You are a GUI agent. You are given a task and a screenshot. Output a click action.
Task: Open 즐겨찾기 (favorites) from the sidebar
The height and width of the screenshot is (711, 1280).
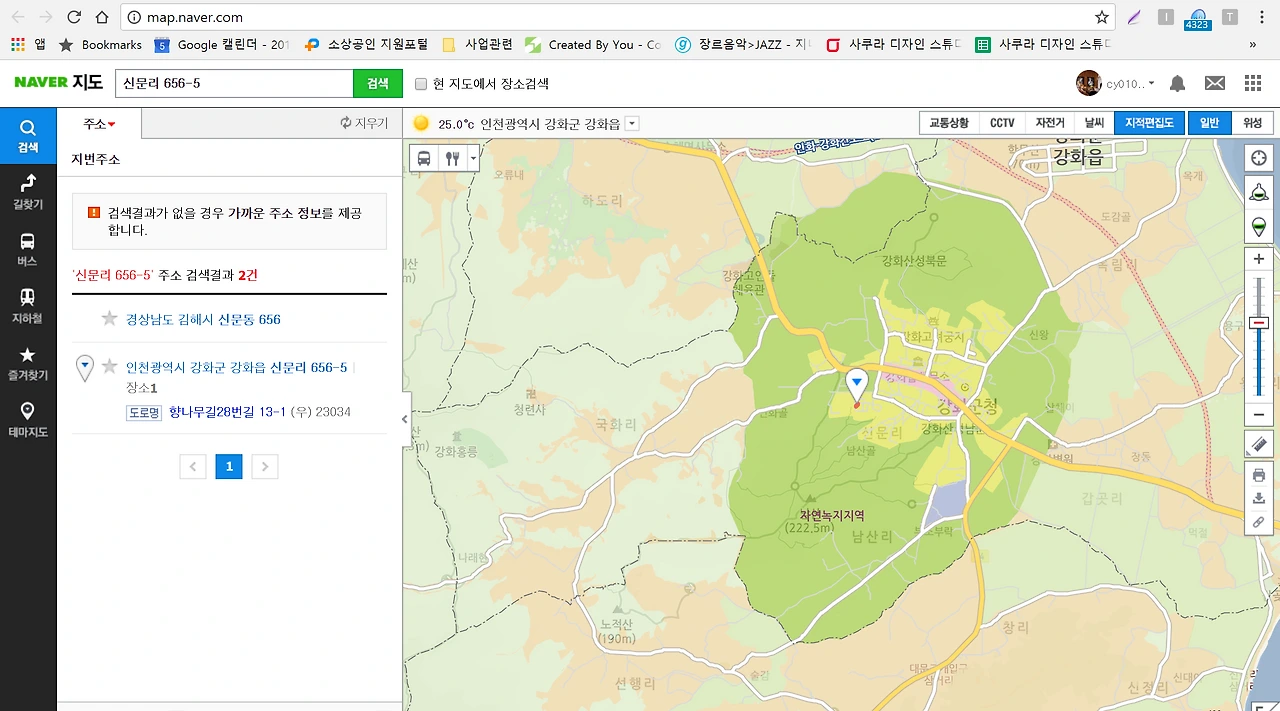[28, 362]
